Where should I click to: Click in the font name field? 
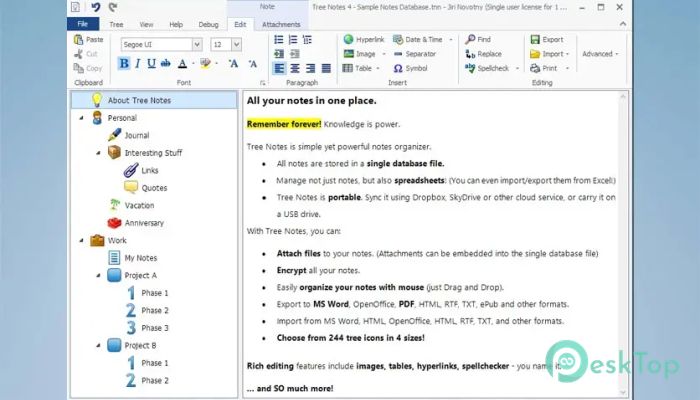156,44
